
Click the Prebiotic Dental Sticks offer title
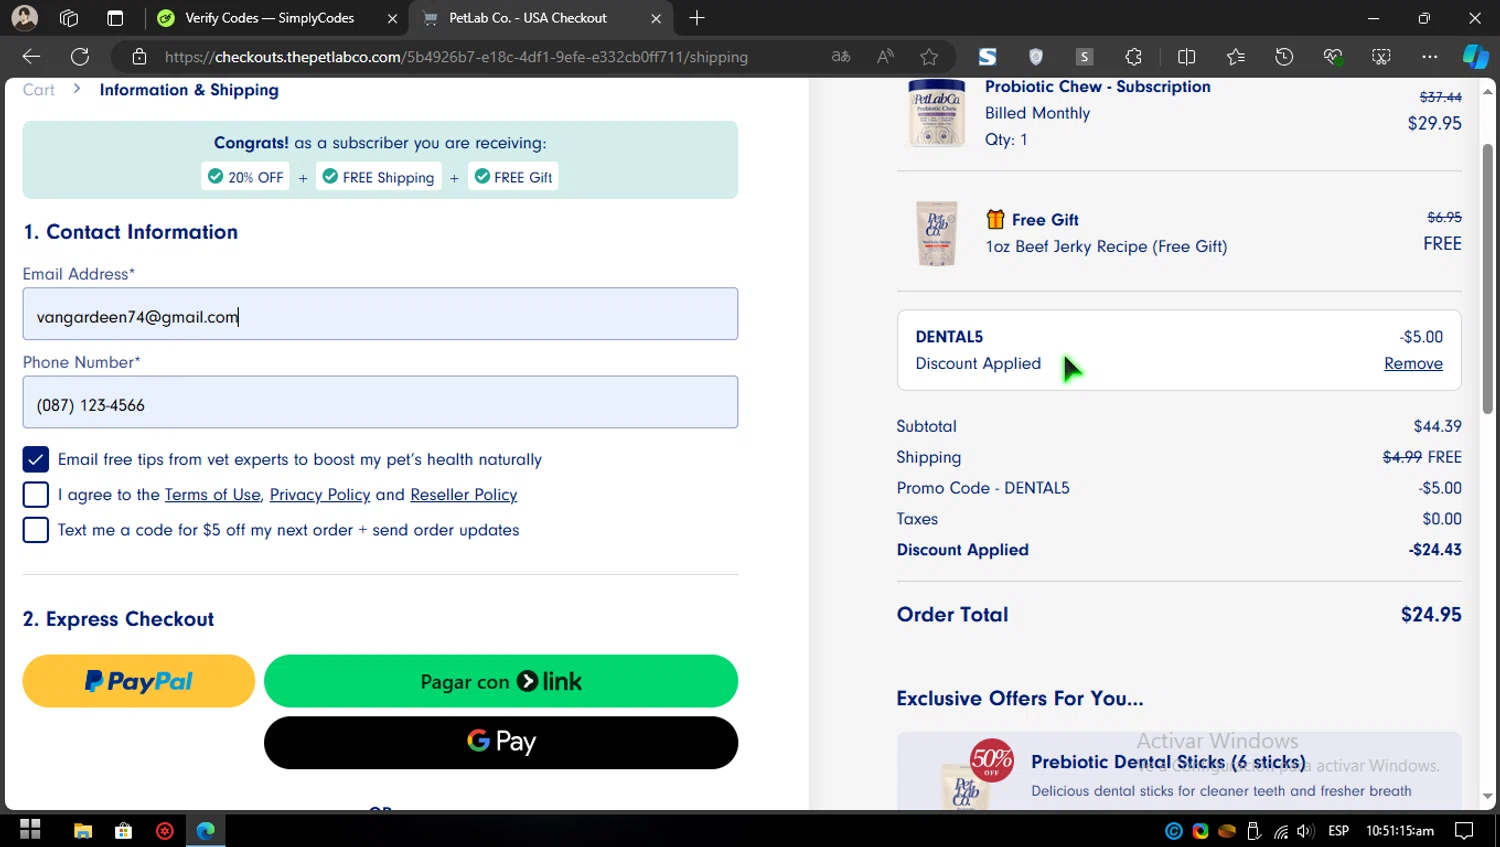1168,762
